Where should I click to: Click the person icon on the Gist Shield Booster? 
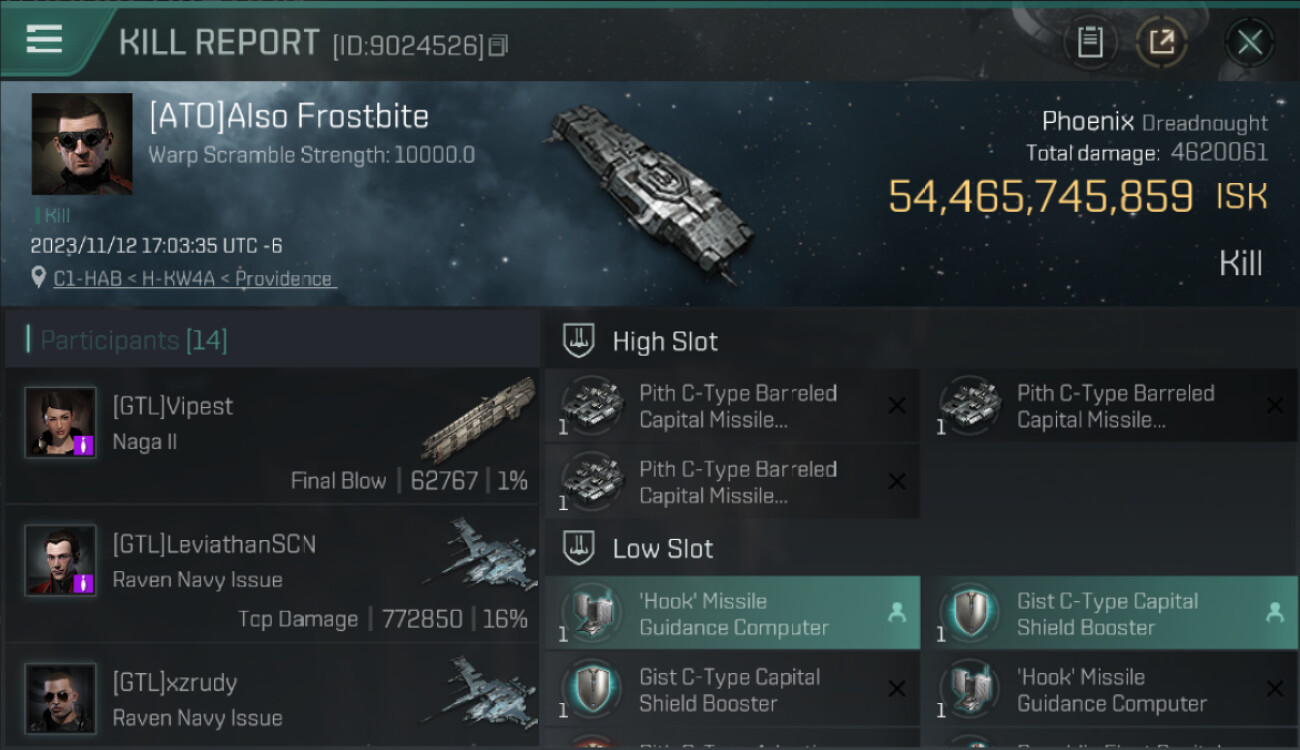pos(1275,614)
